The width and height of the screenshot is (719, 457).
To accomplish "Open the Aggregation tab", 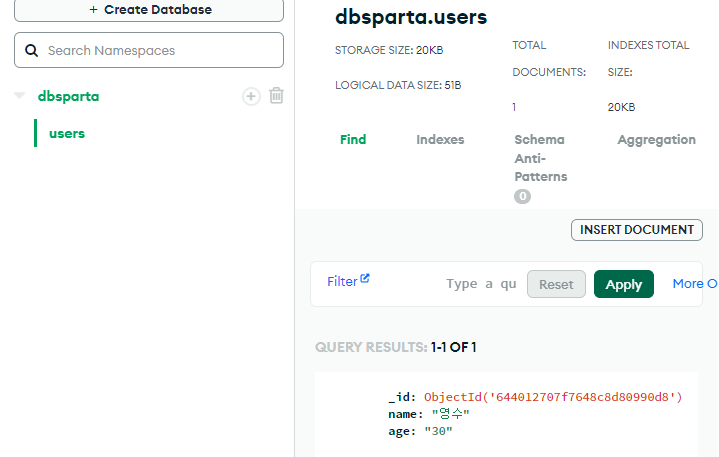I will [656, 139].
